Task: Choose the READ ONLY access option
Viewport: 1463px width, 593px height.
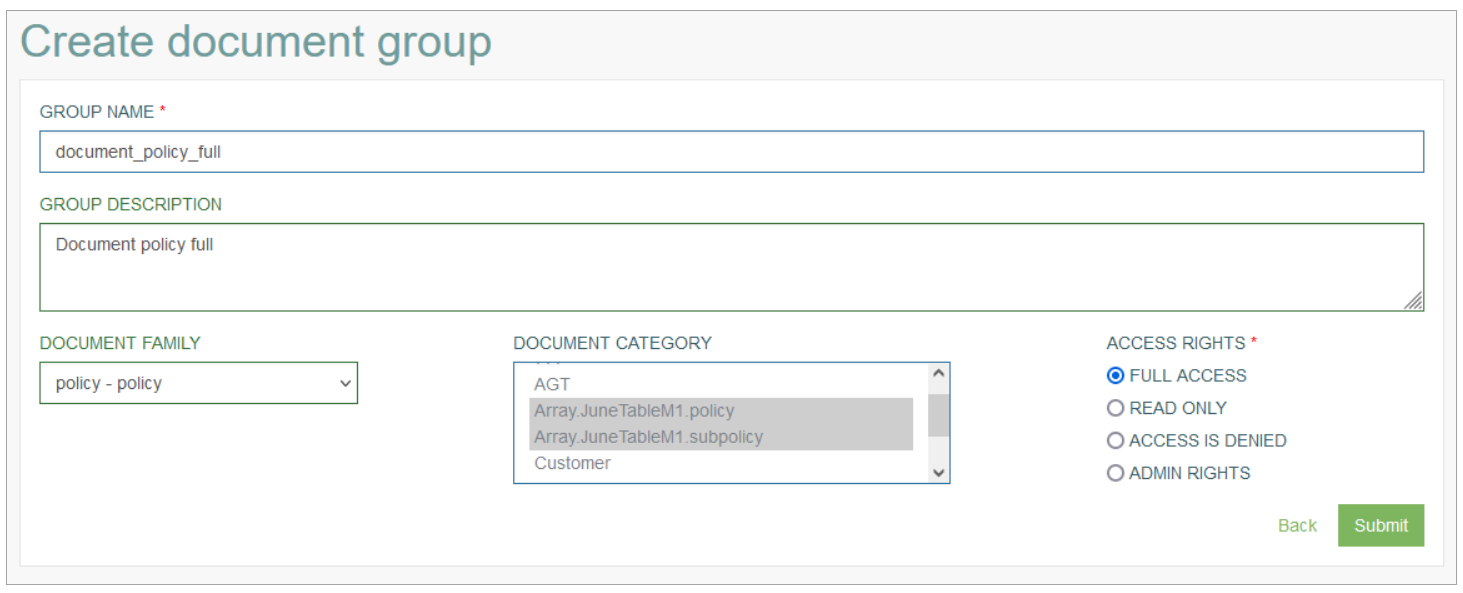Action: click(1115, 408)
